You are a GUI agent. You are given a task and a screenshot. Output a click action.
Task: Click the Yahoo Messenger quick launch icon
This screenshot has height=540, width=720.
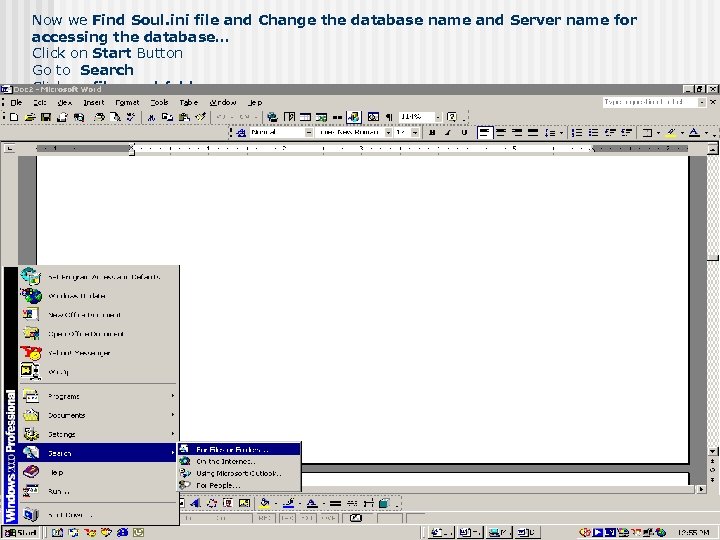(90, 533)
